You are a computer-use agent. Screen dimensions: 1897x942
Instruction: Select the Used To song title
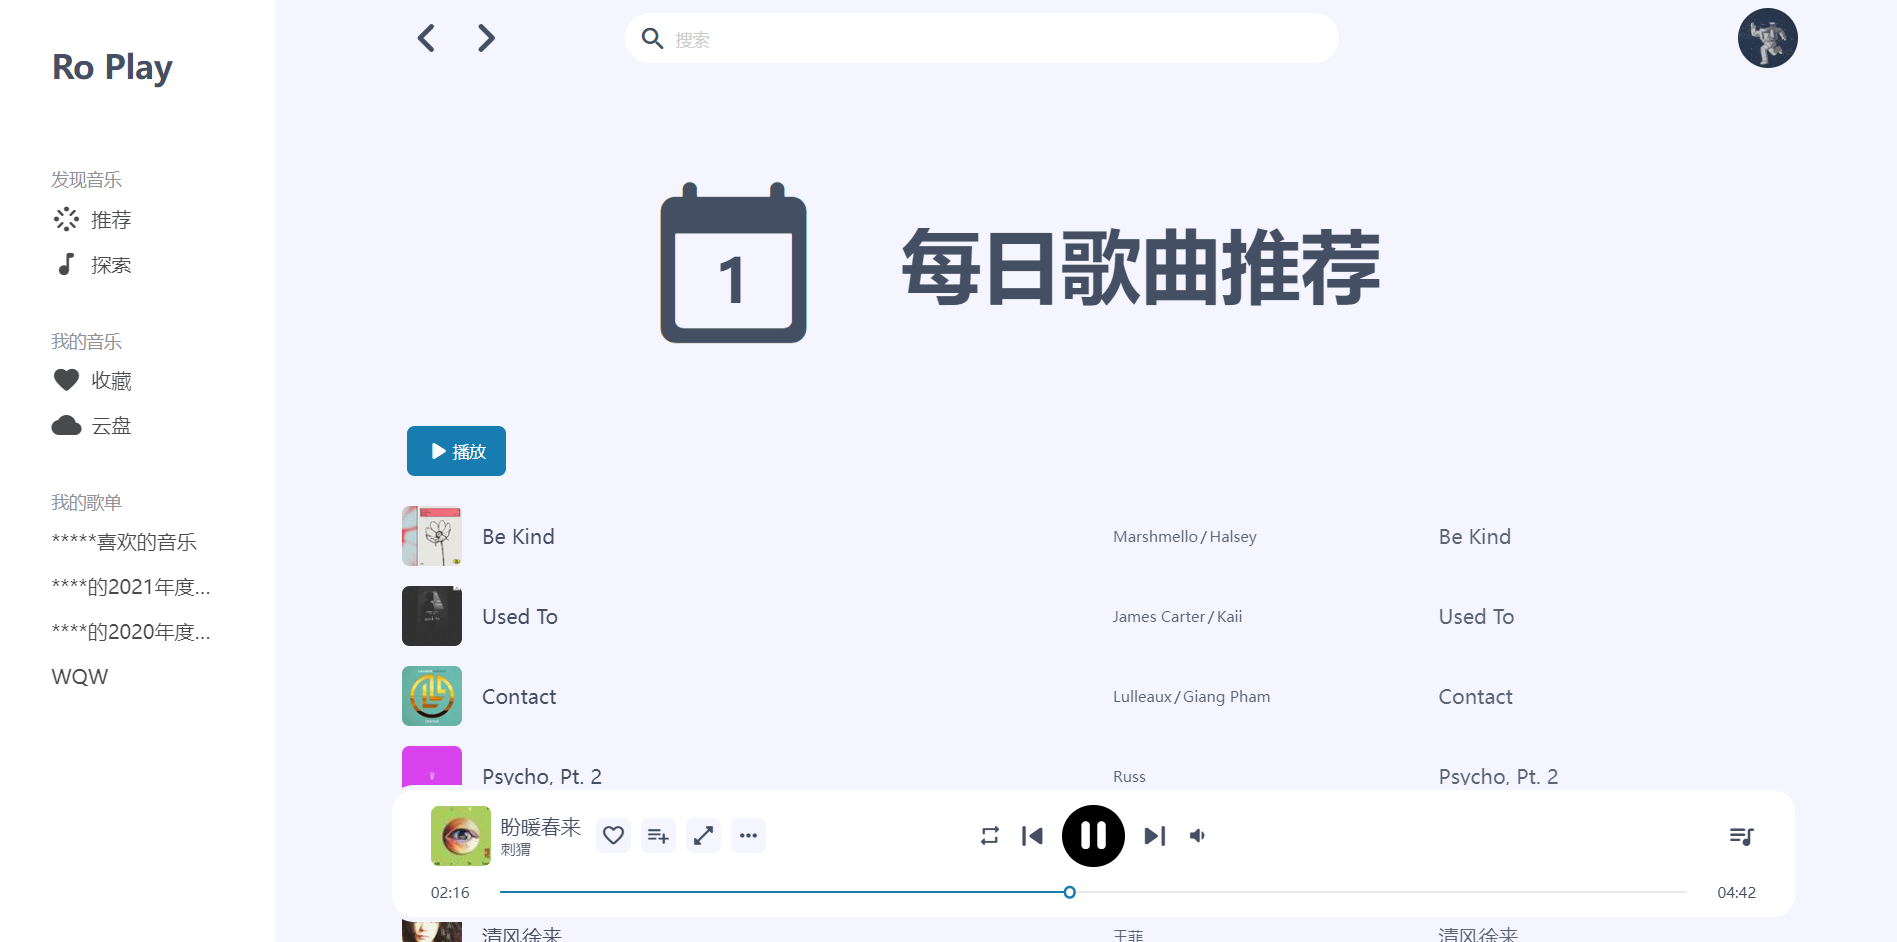point(520,617)
